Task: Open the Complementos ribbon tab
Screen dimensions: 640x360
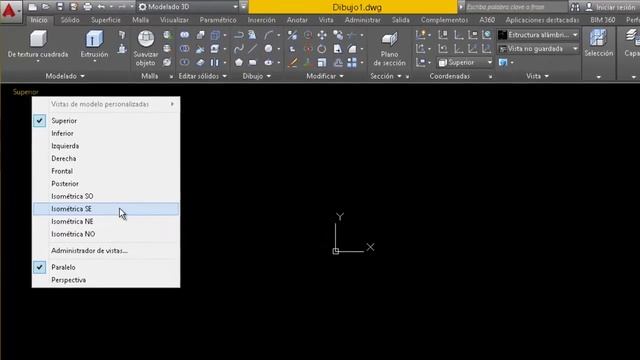Action: tap(444, 20)
